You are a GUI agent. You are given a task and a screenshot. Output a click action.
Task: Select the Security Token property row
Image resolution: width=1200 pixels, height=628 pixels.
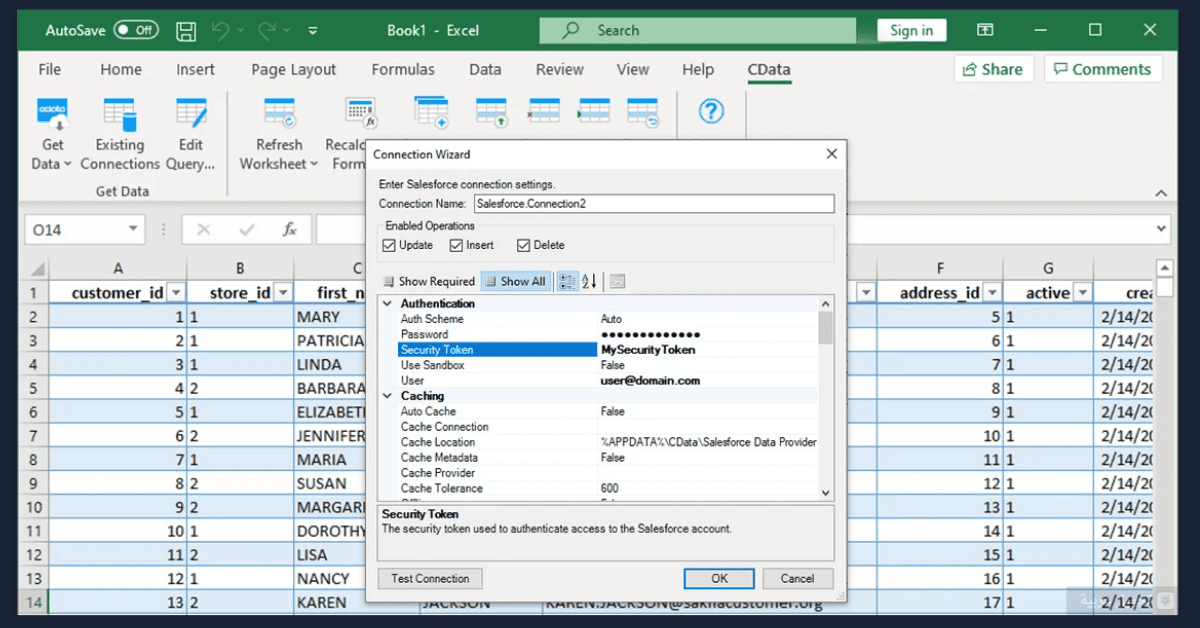click(x=607, y=350)
